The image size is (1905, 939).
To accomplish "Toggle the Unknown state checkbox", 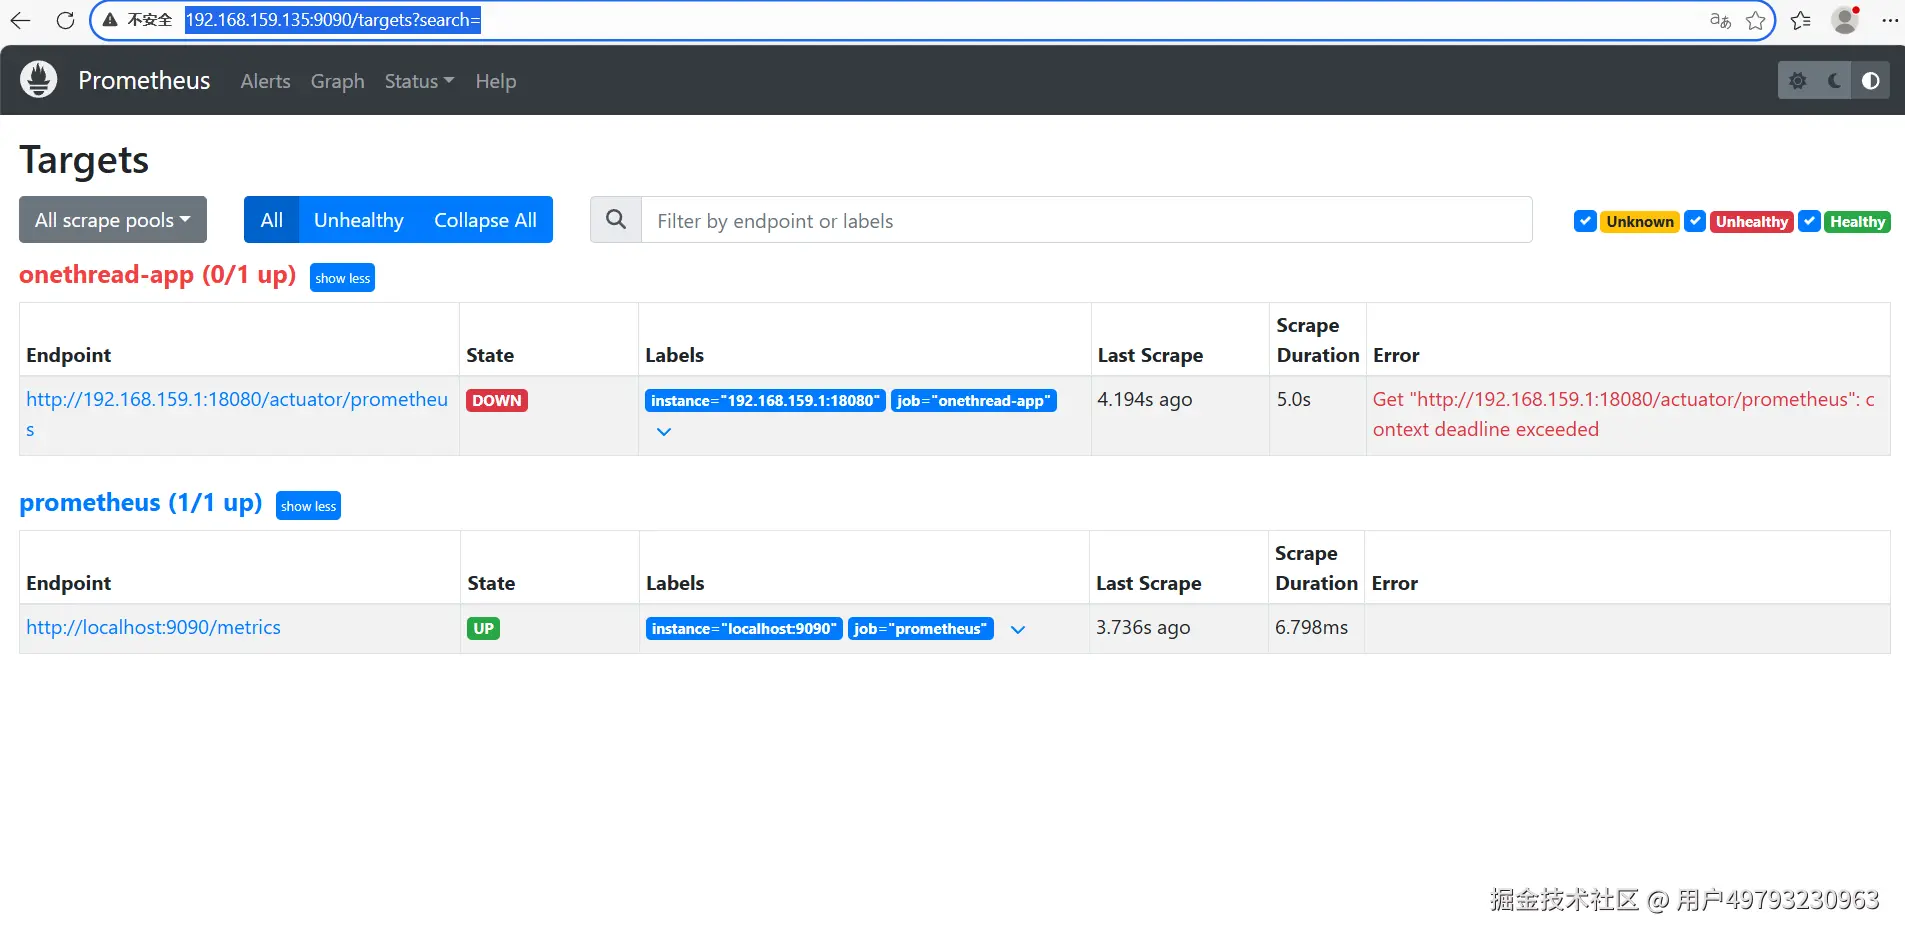I will point(1585,221).
